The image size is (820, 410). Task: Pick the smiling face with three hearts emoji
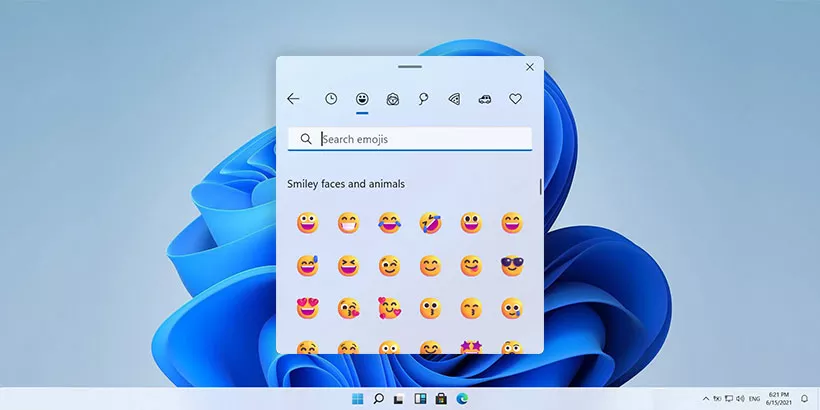(390, 309)
